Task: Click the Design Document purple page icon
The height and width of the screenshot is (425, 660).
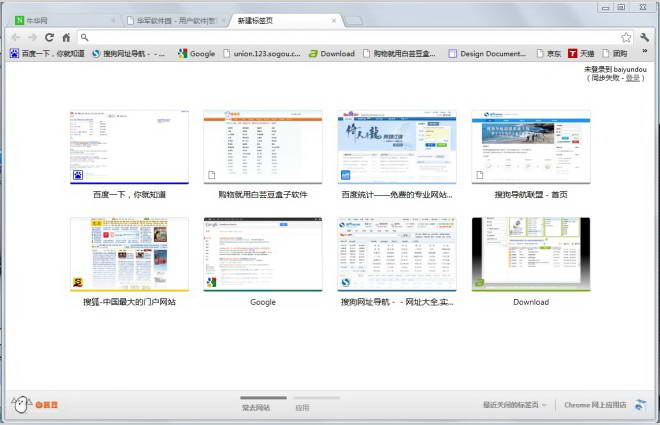Action: pos(452,53)
